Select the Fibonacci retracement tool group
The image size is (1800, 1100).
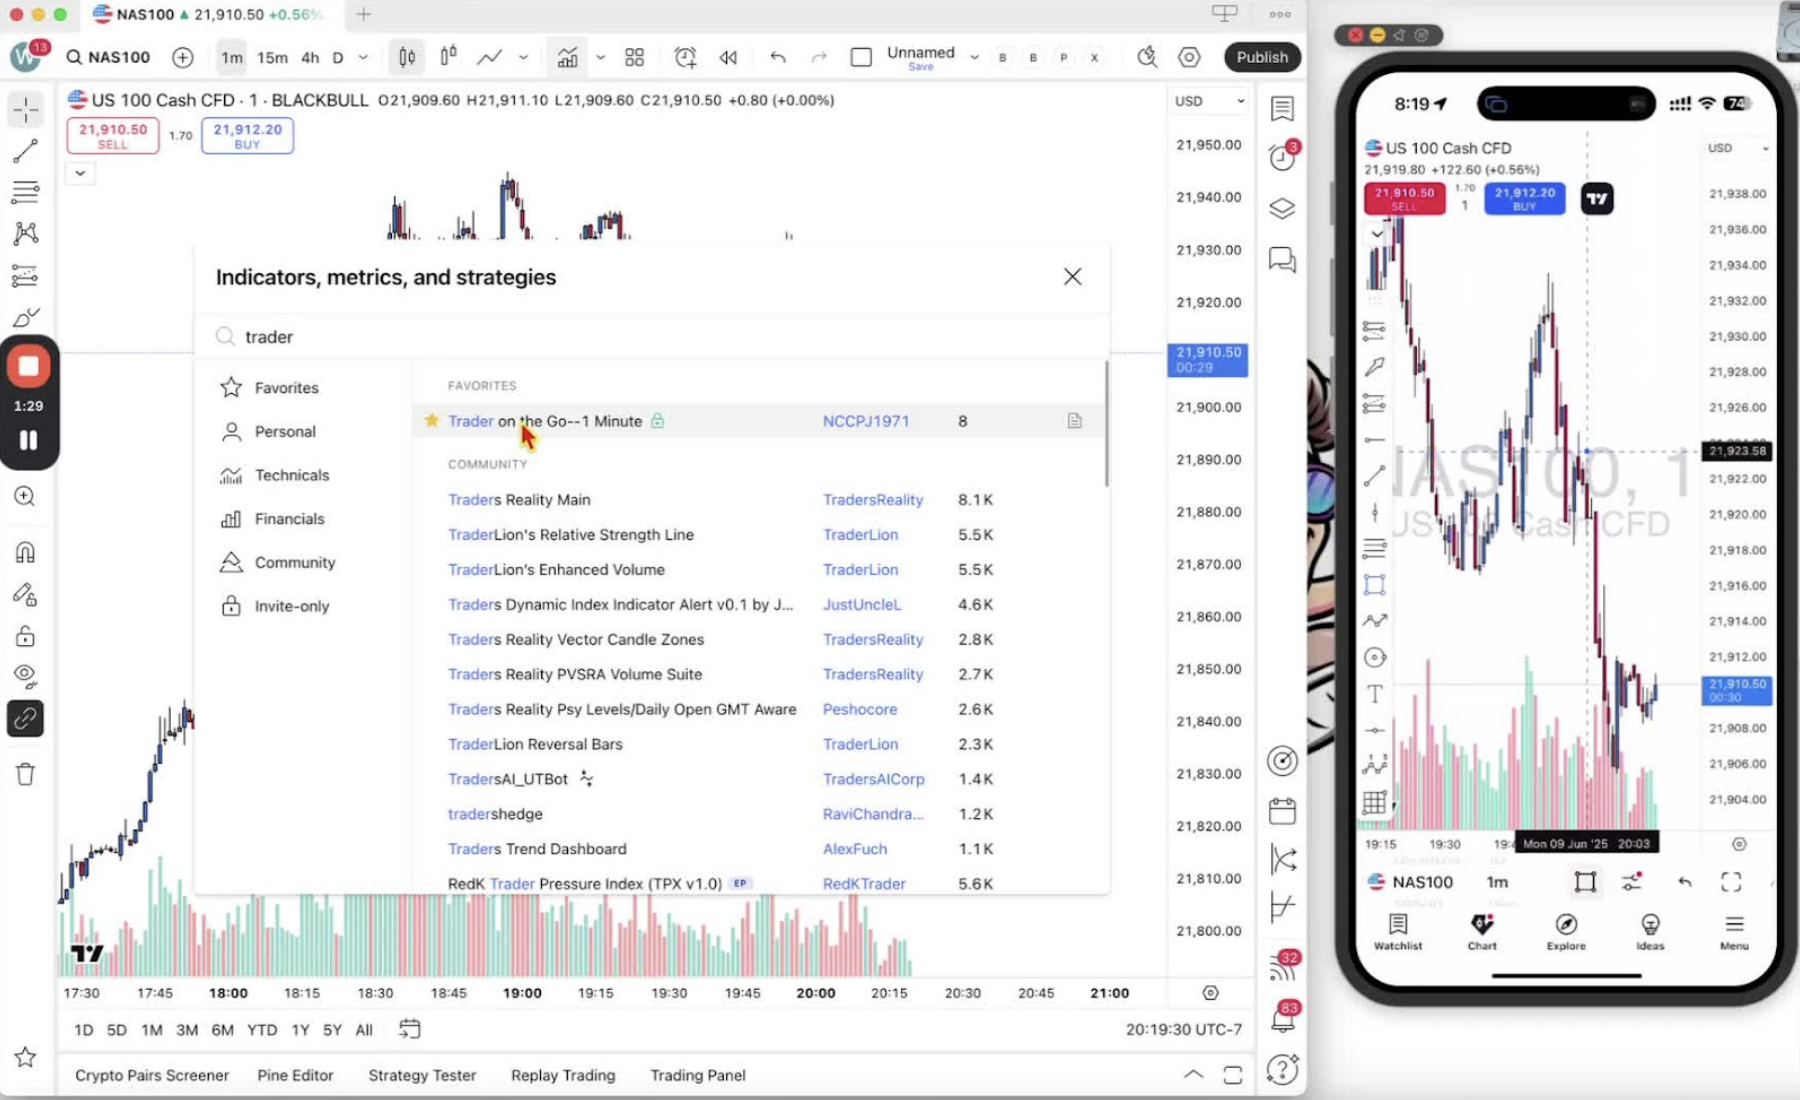point(26,192)
